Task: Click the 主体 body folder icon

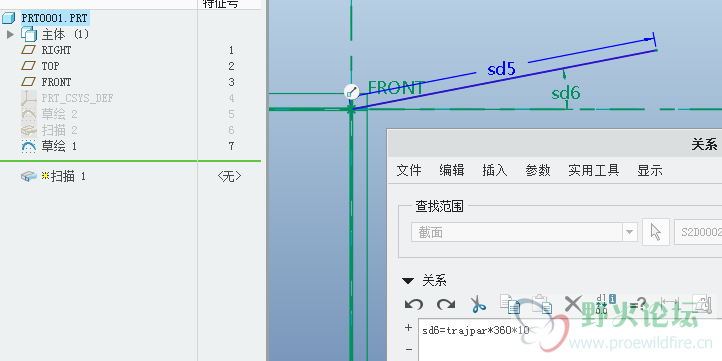Action: [x=29, y=34]
